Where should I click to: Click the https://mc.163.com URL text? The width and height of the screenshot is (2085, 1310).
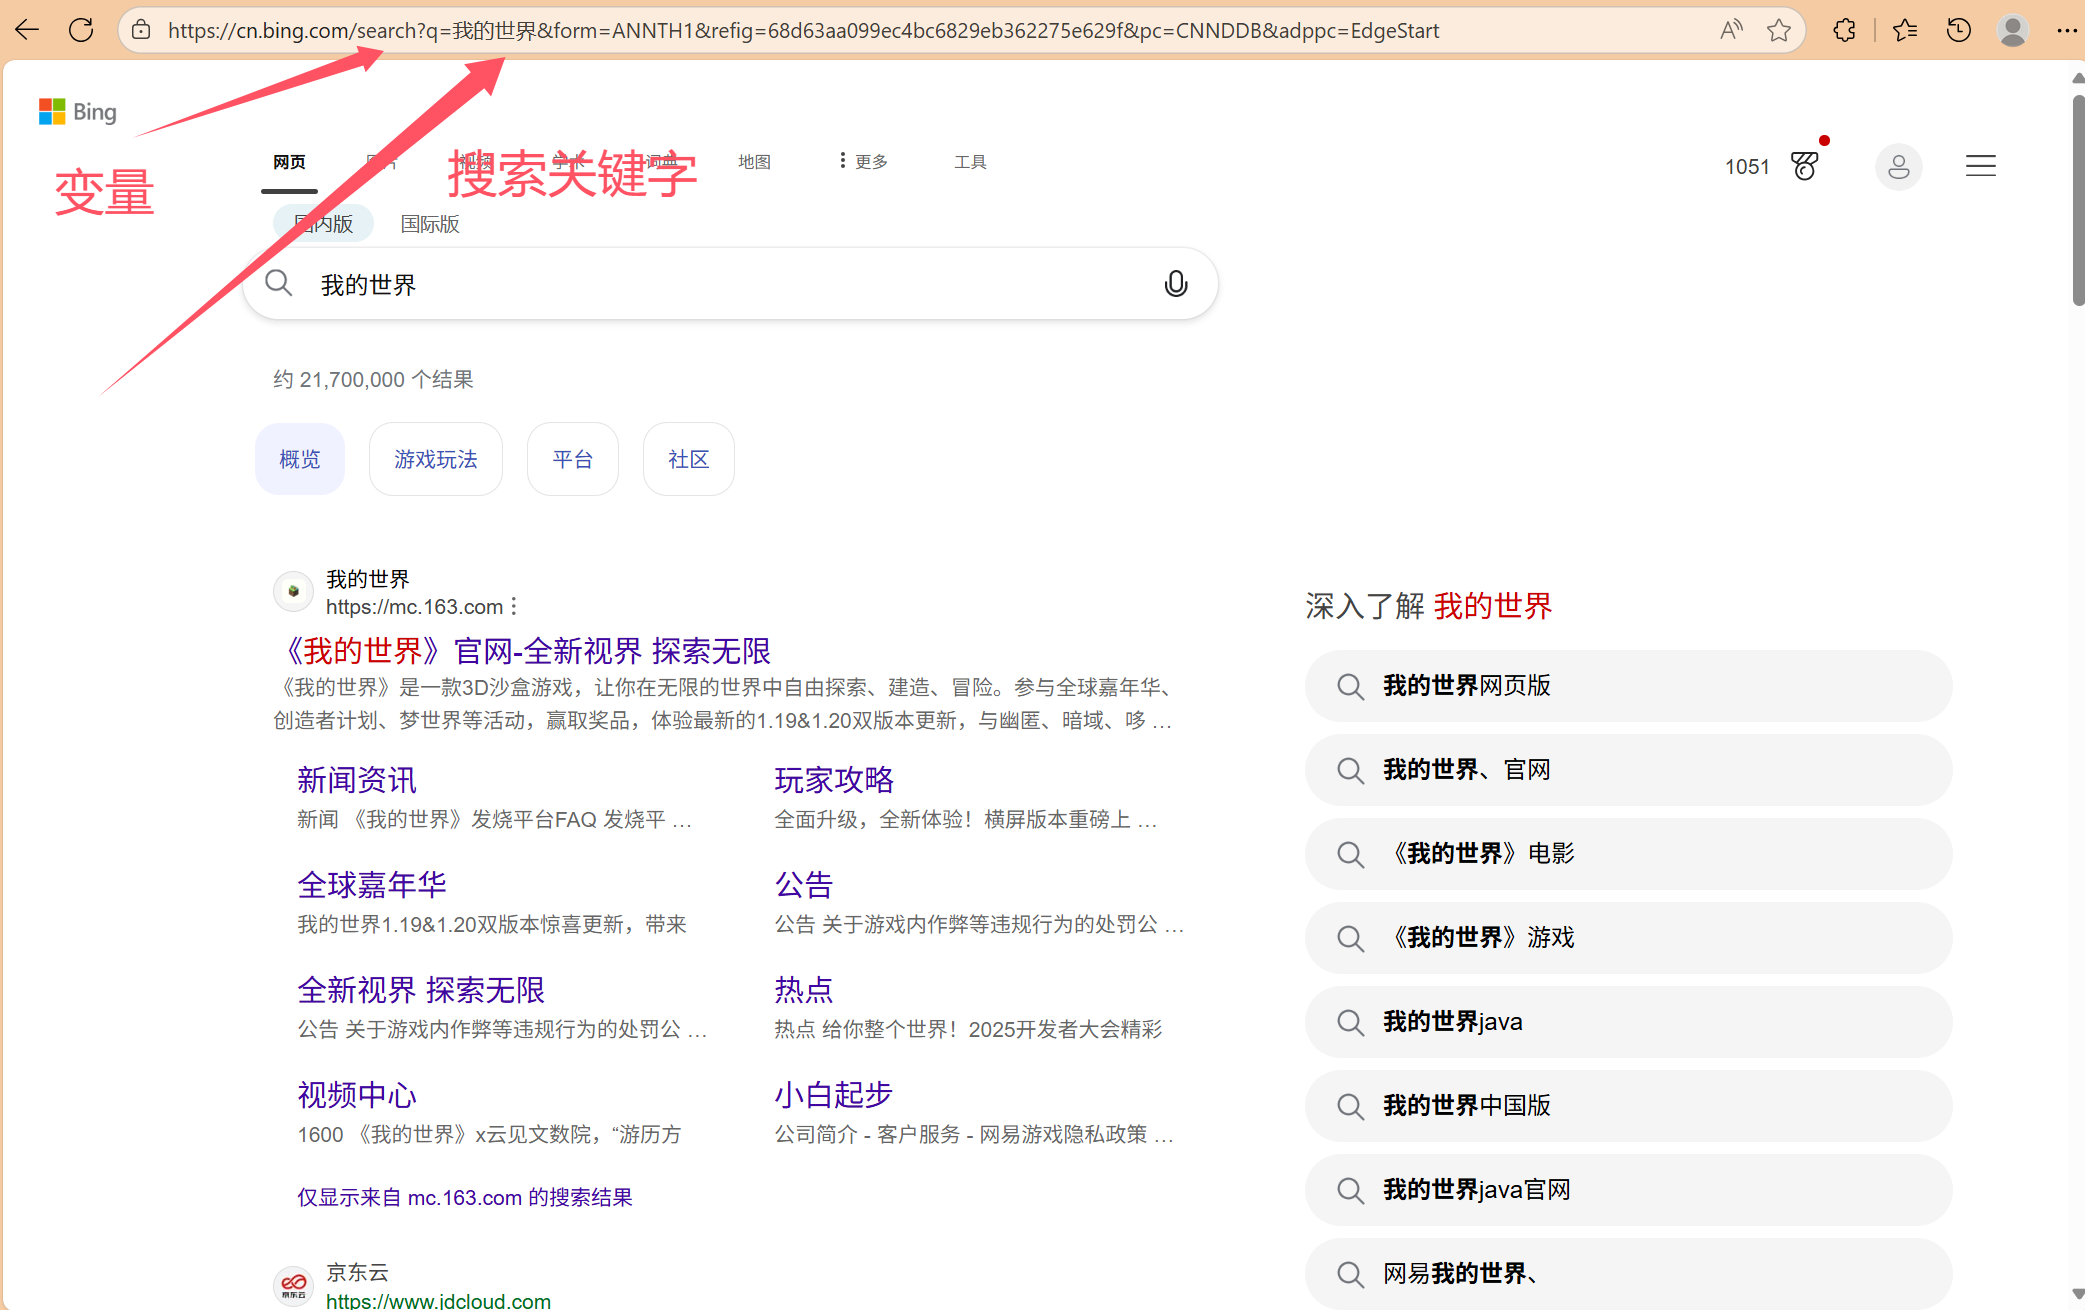point(414,607)
